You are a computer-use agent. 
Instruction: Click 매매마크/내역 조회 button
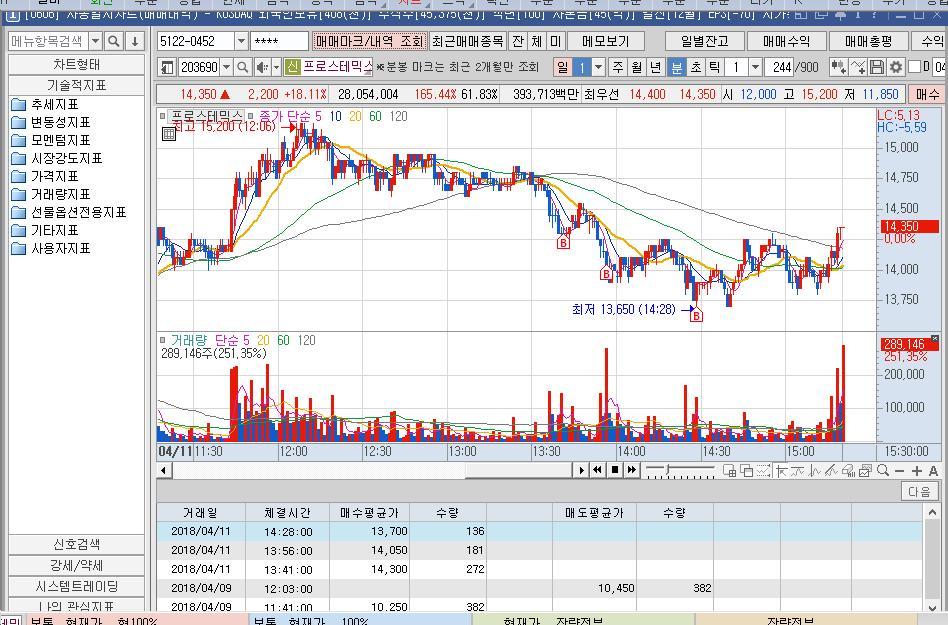369,41
